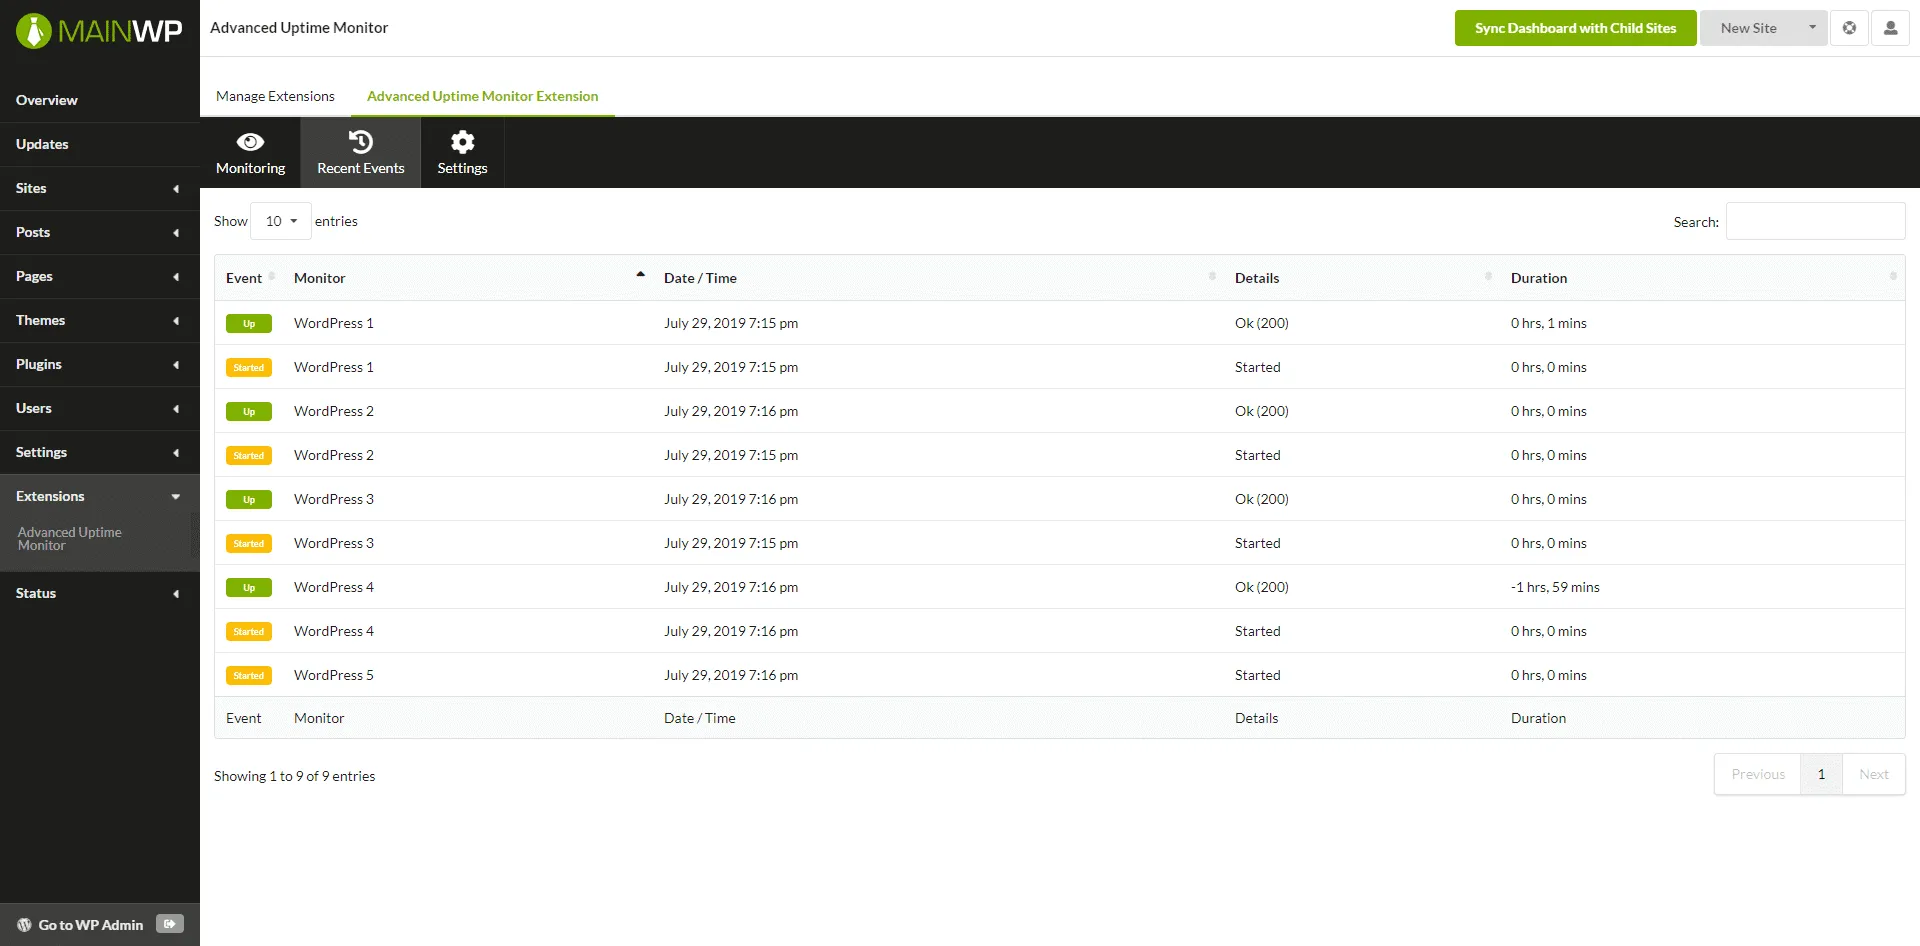This screenshot has height=946, width=1920.
Task: Click the Go to WP Admin exit icon
Action: pyautogui.click(x=170, y=924)
